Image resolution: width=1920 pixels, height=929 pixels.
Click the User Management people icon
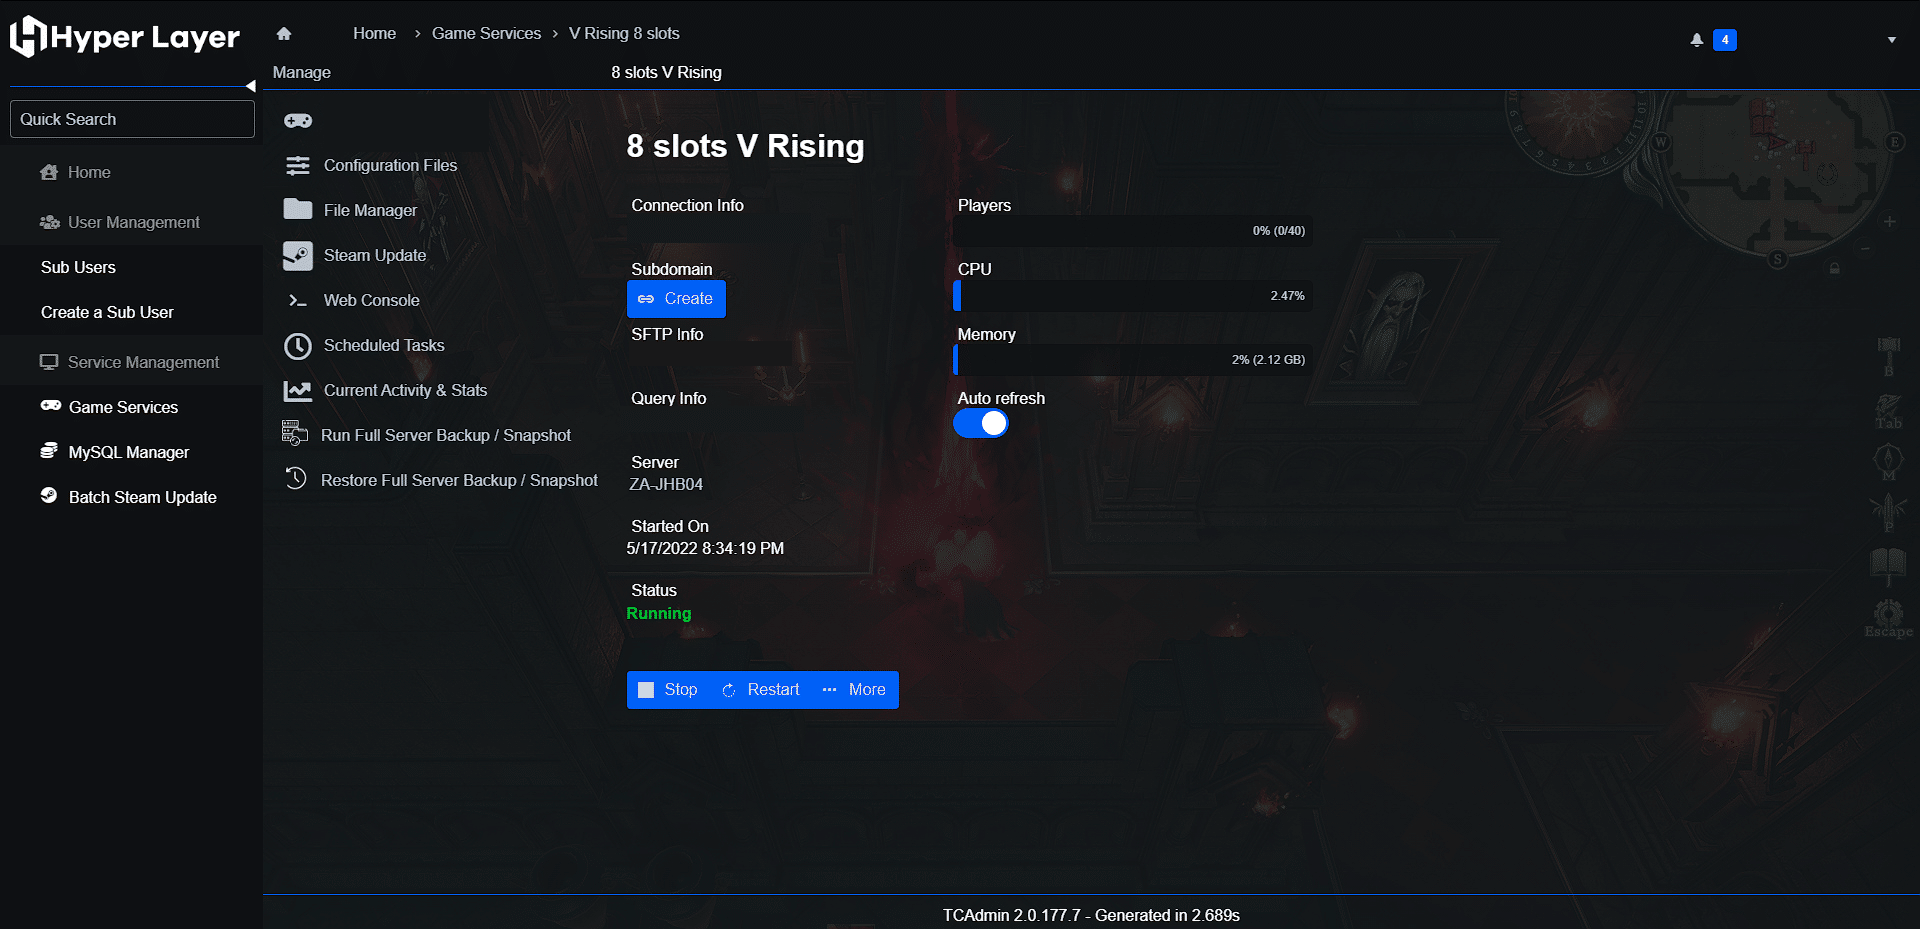(49, 222)
